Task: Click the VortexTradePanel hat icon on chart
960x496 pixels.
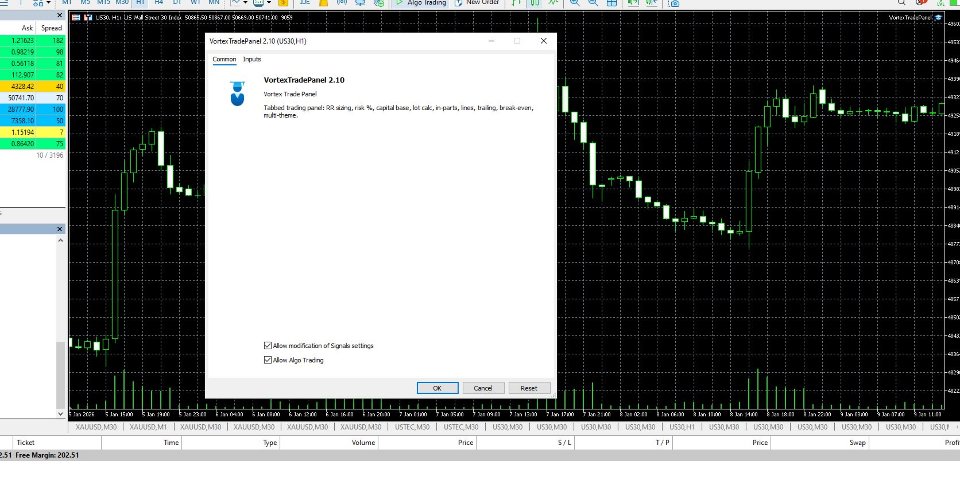Action: 937,17
